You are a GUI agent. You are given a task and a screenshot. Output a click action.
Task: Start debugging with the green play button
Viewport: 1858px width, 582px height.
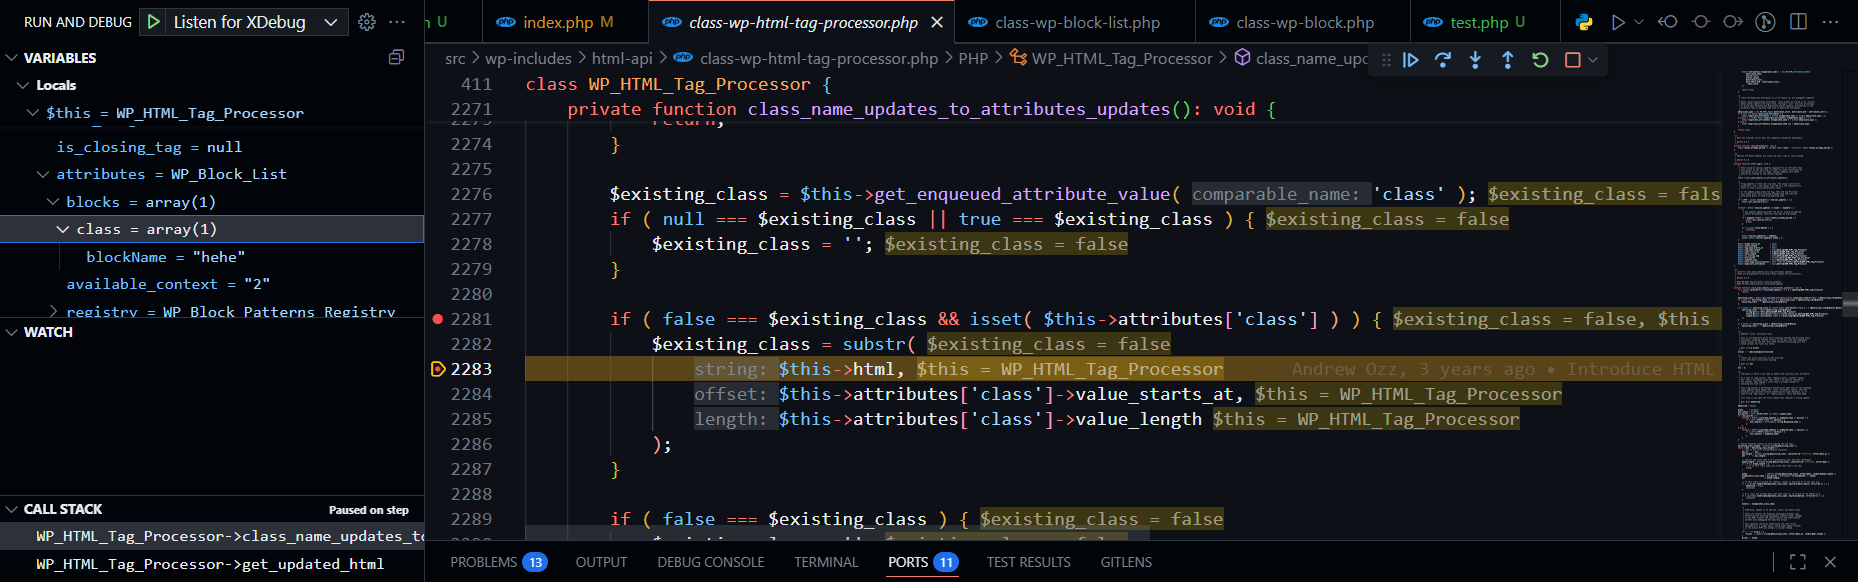click(153, 22)
